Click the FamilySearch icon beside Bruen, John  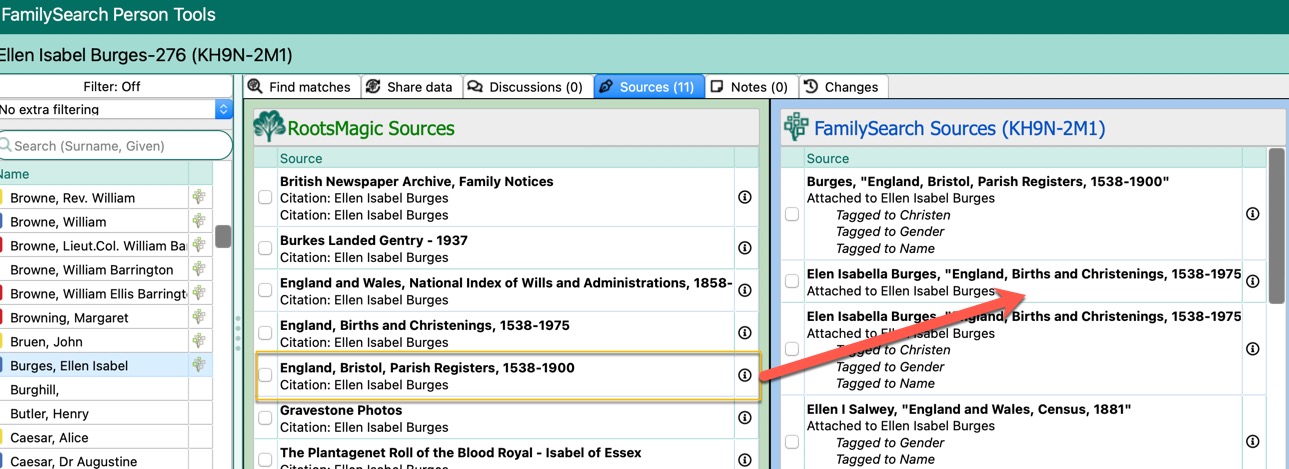pos(200,342)
